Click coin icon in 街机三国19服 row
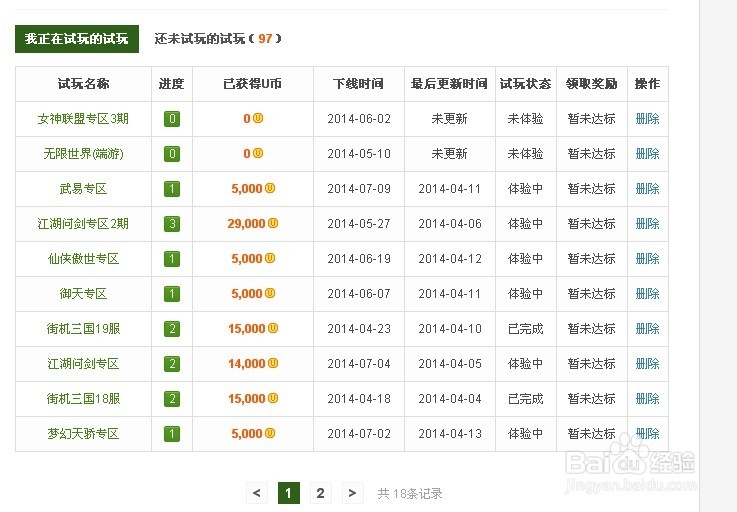The width and height of the screenshot is (737, 512). (273, 328)
